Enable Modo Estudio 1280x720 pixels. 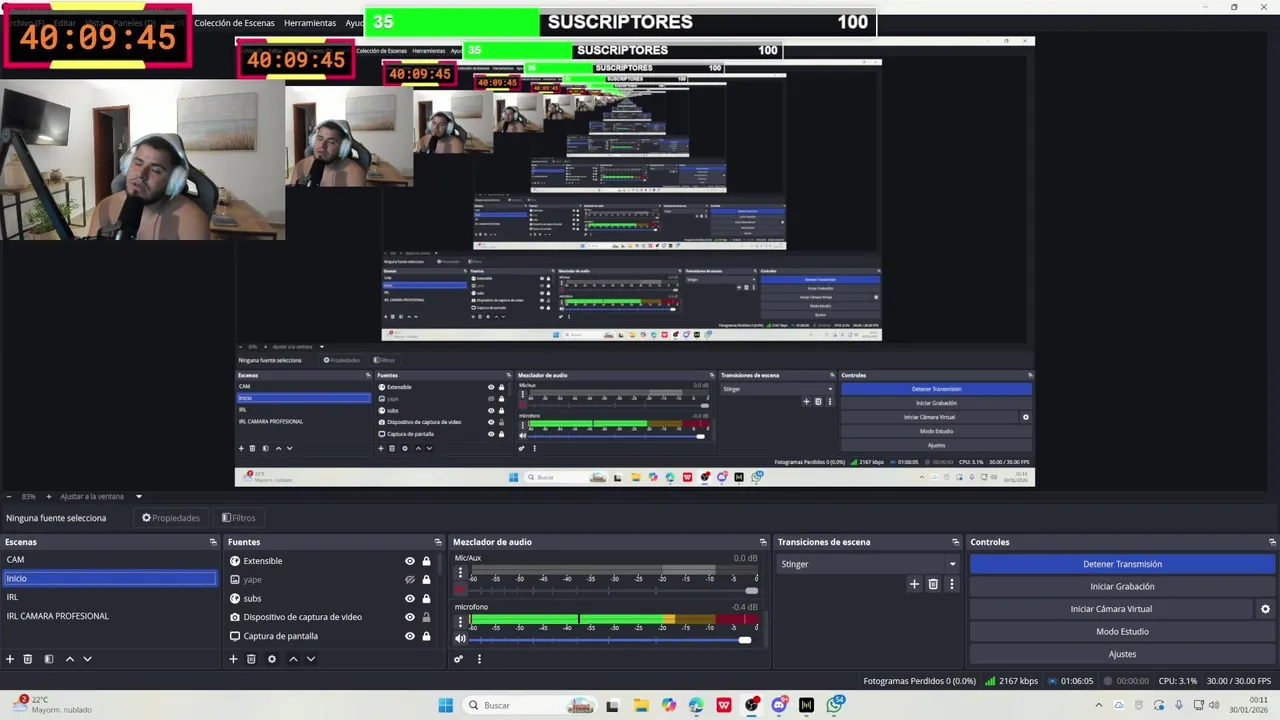(1122, 632)
